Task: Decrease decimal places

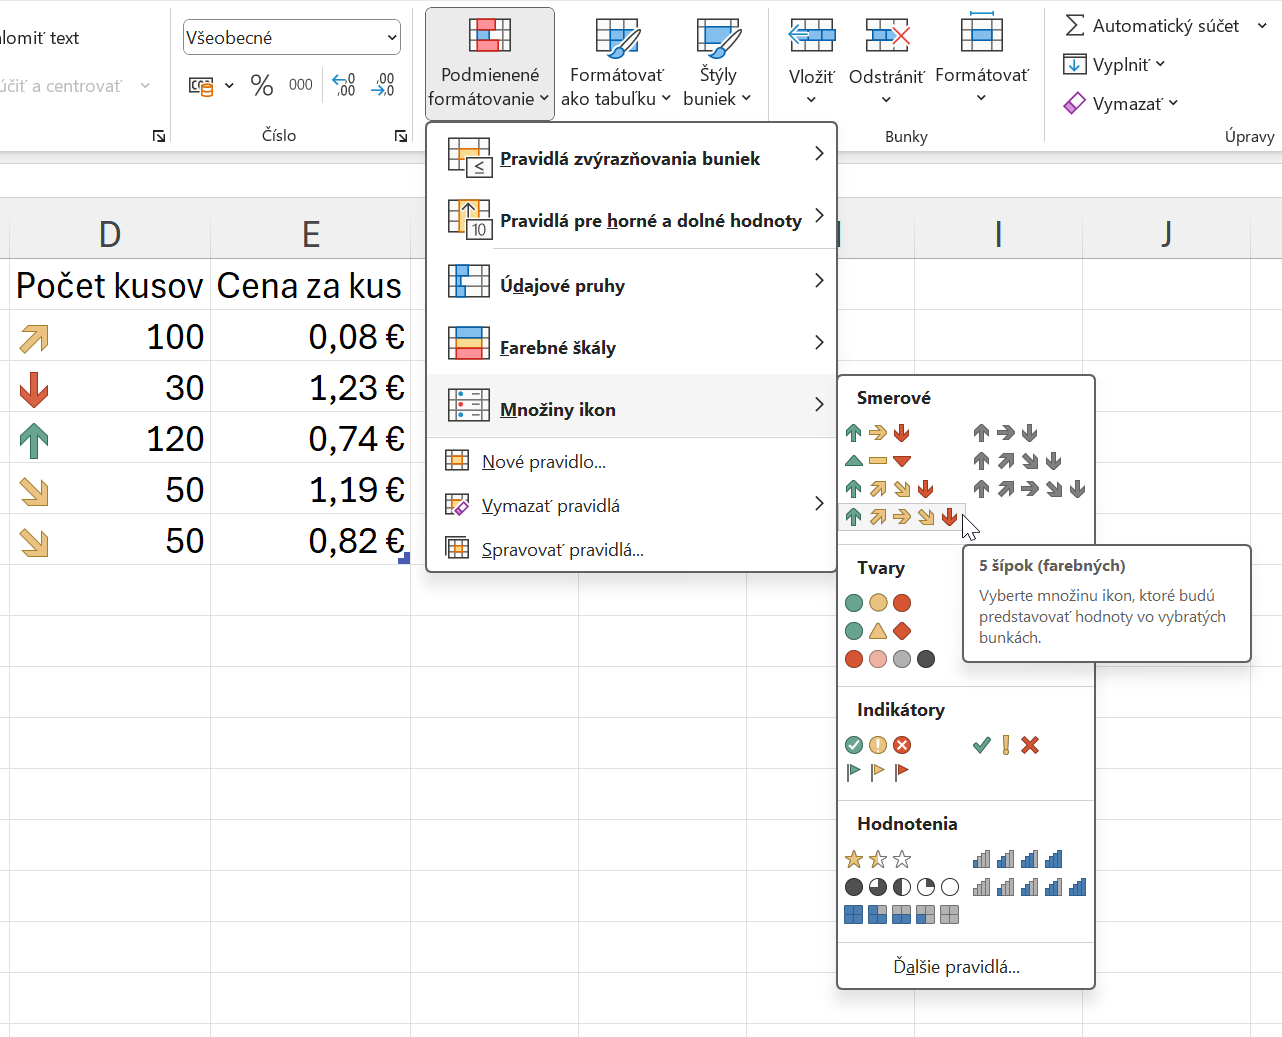Action: (x=383, y=85)
